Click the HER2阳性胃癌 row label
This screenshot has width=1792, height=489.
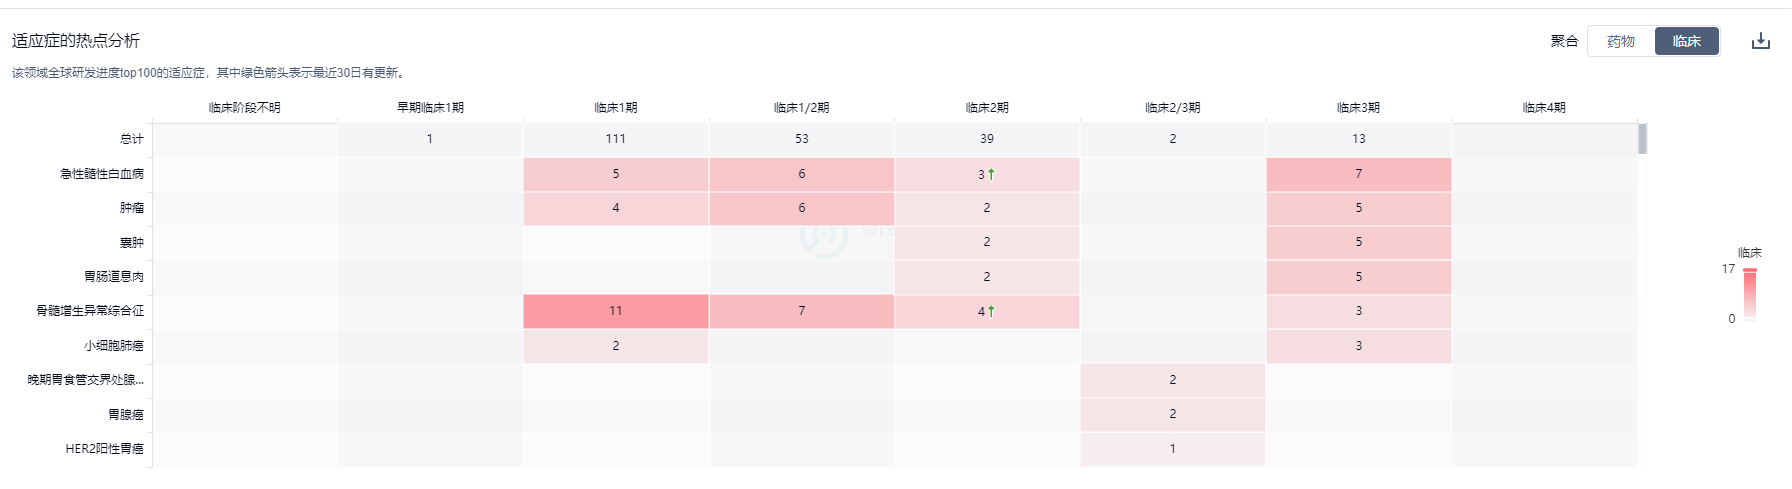(105, 449)
